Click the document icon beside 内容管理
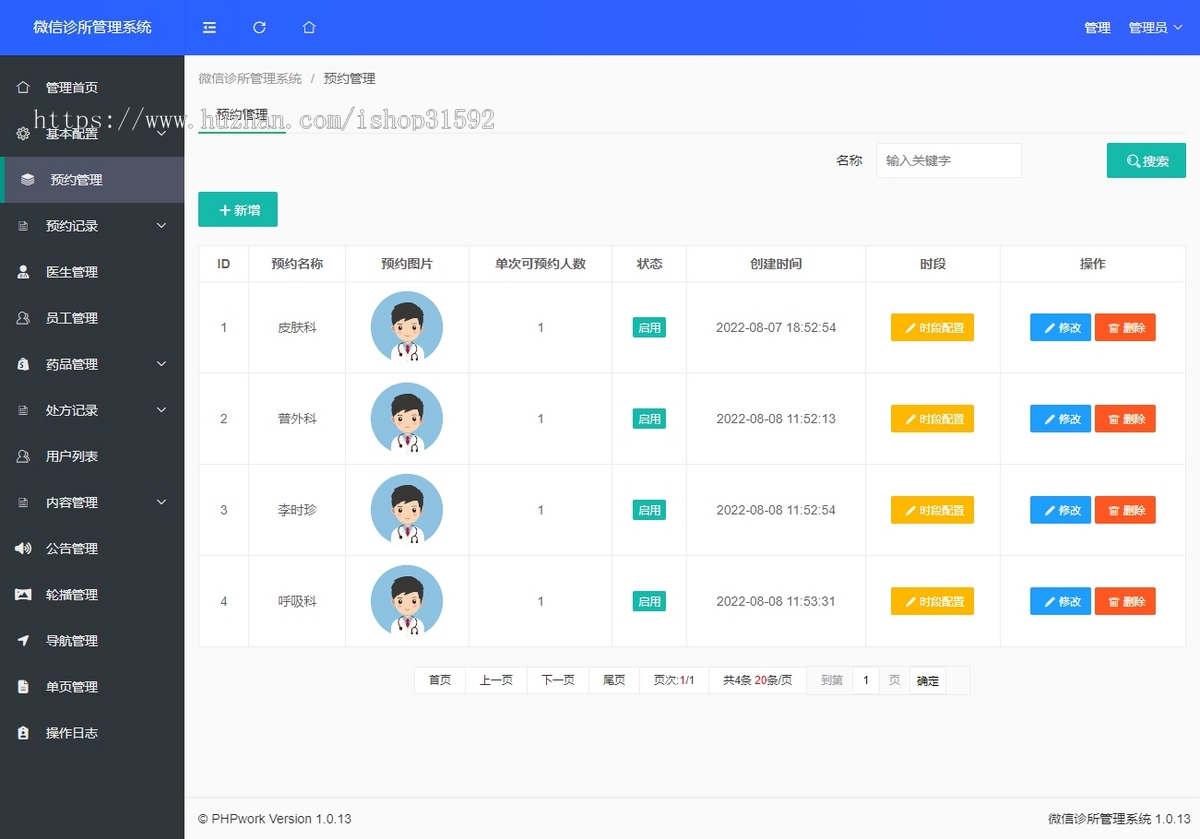The image size is (1200, 839). click(x=24, y=502)
